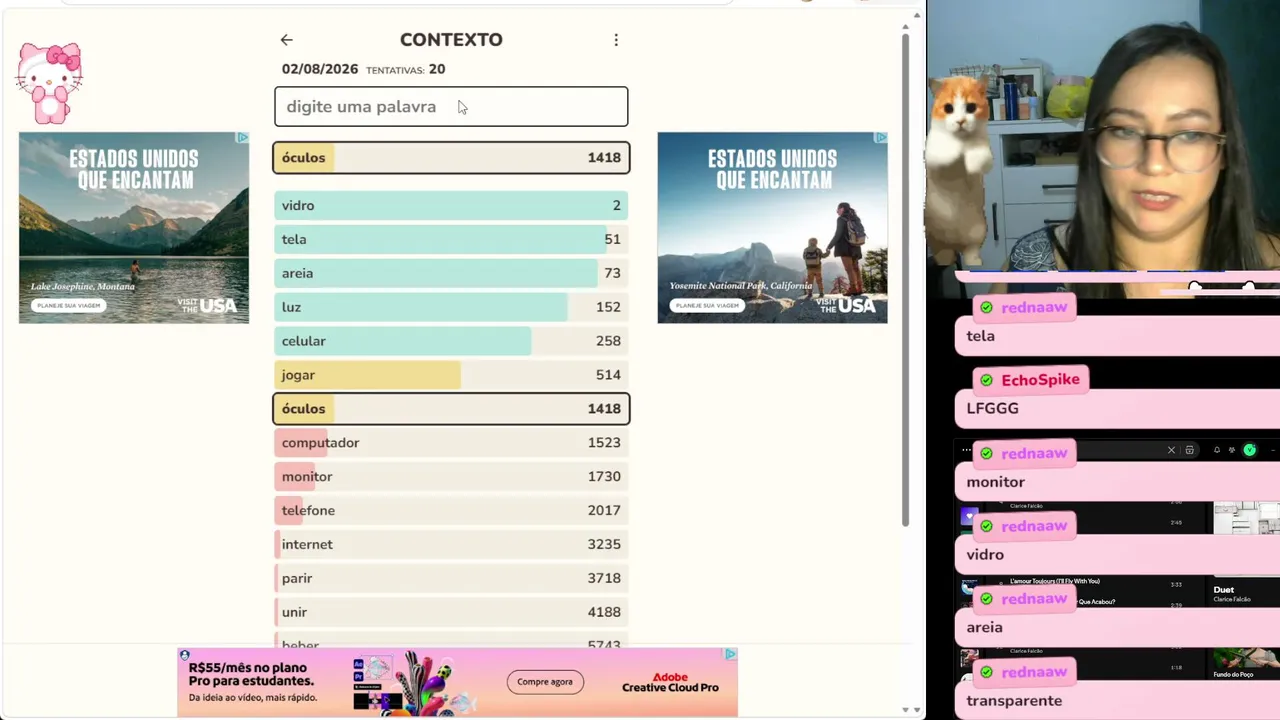
Task: Open the three-dot menu beside CONTEXTO
Action: 616,40
